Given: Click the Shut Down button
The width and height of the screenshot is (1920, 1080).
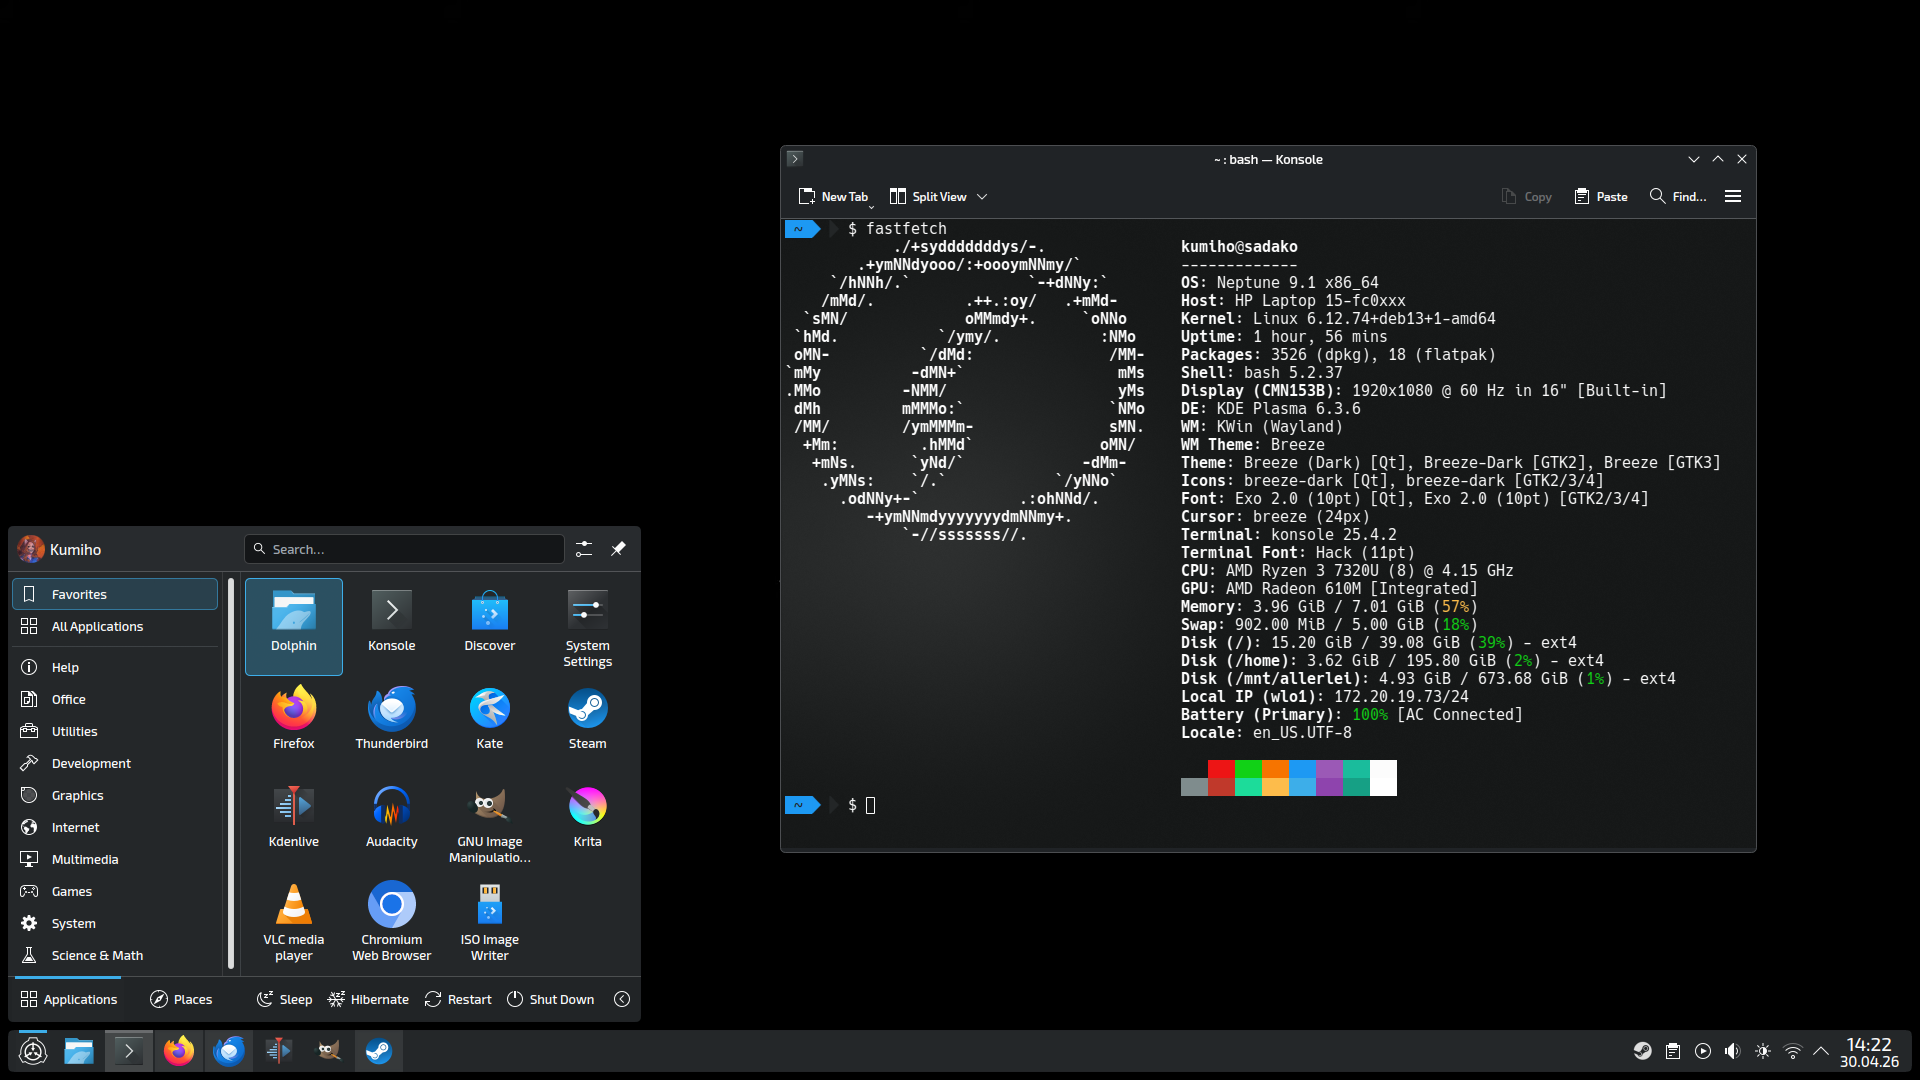Looking at the screenshot, I should (551, 999).
